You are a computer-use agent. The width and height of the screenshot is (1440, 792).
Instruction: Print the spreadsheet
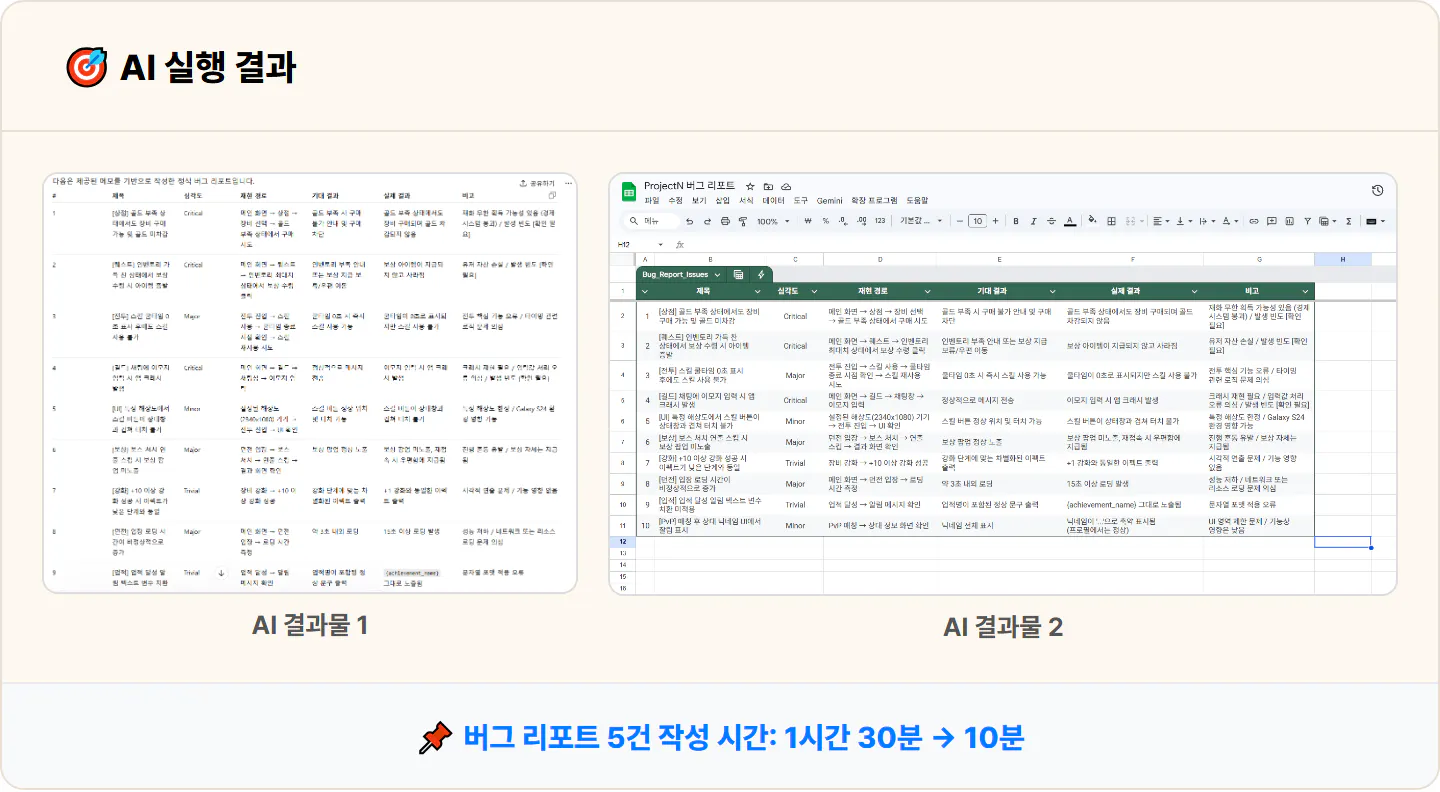(x=724, y=221)
